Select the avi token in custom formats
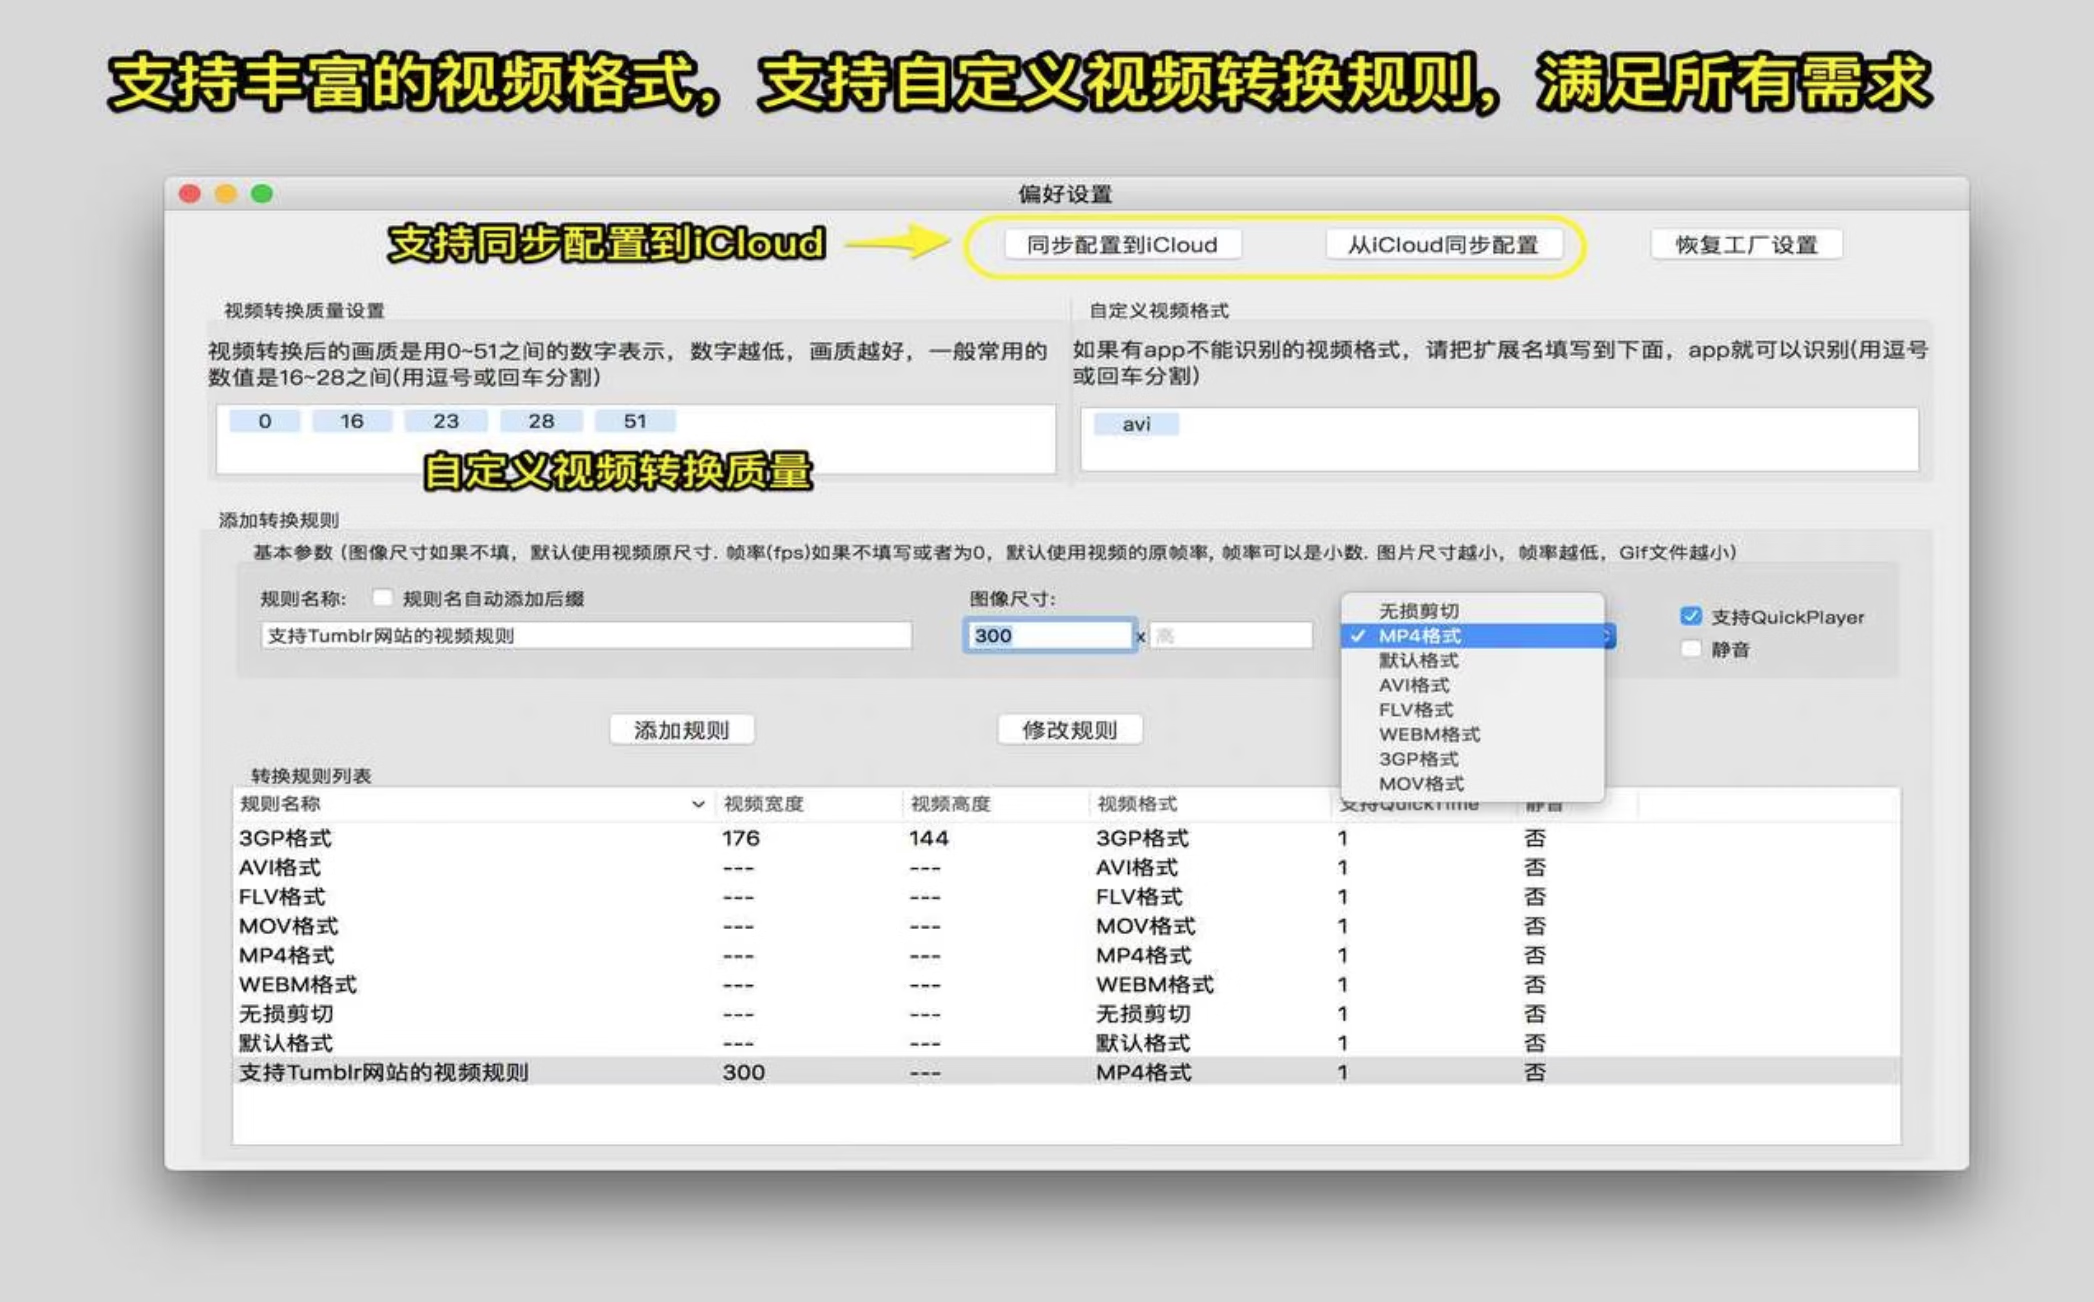2094x1302 pixels. click(1136, 424)
